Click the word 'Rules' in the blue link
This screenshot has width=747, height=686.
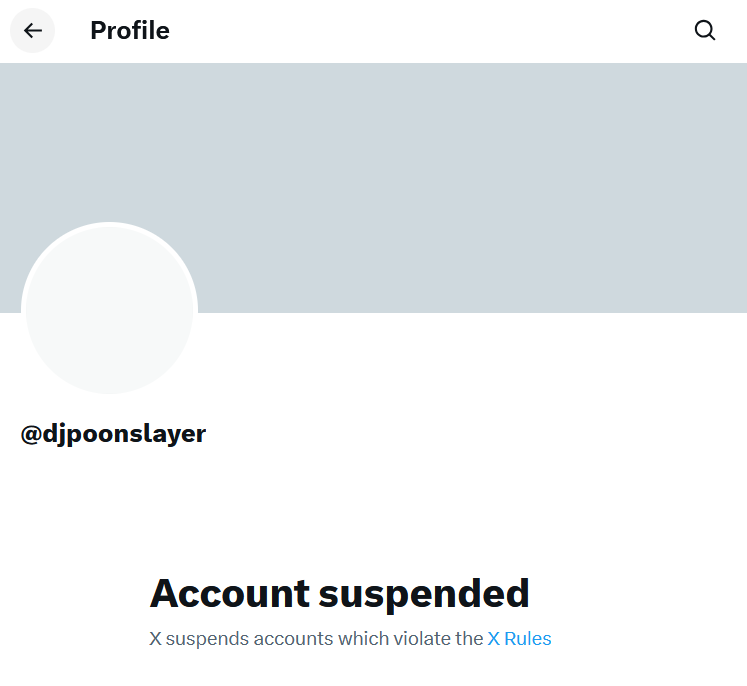point(528,638)
